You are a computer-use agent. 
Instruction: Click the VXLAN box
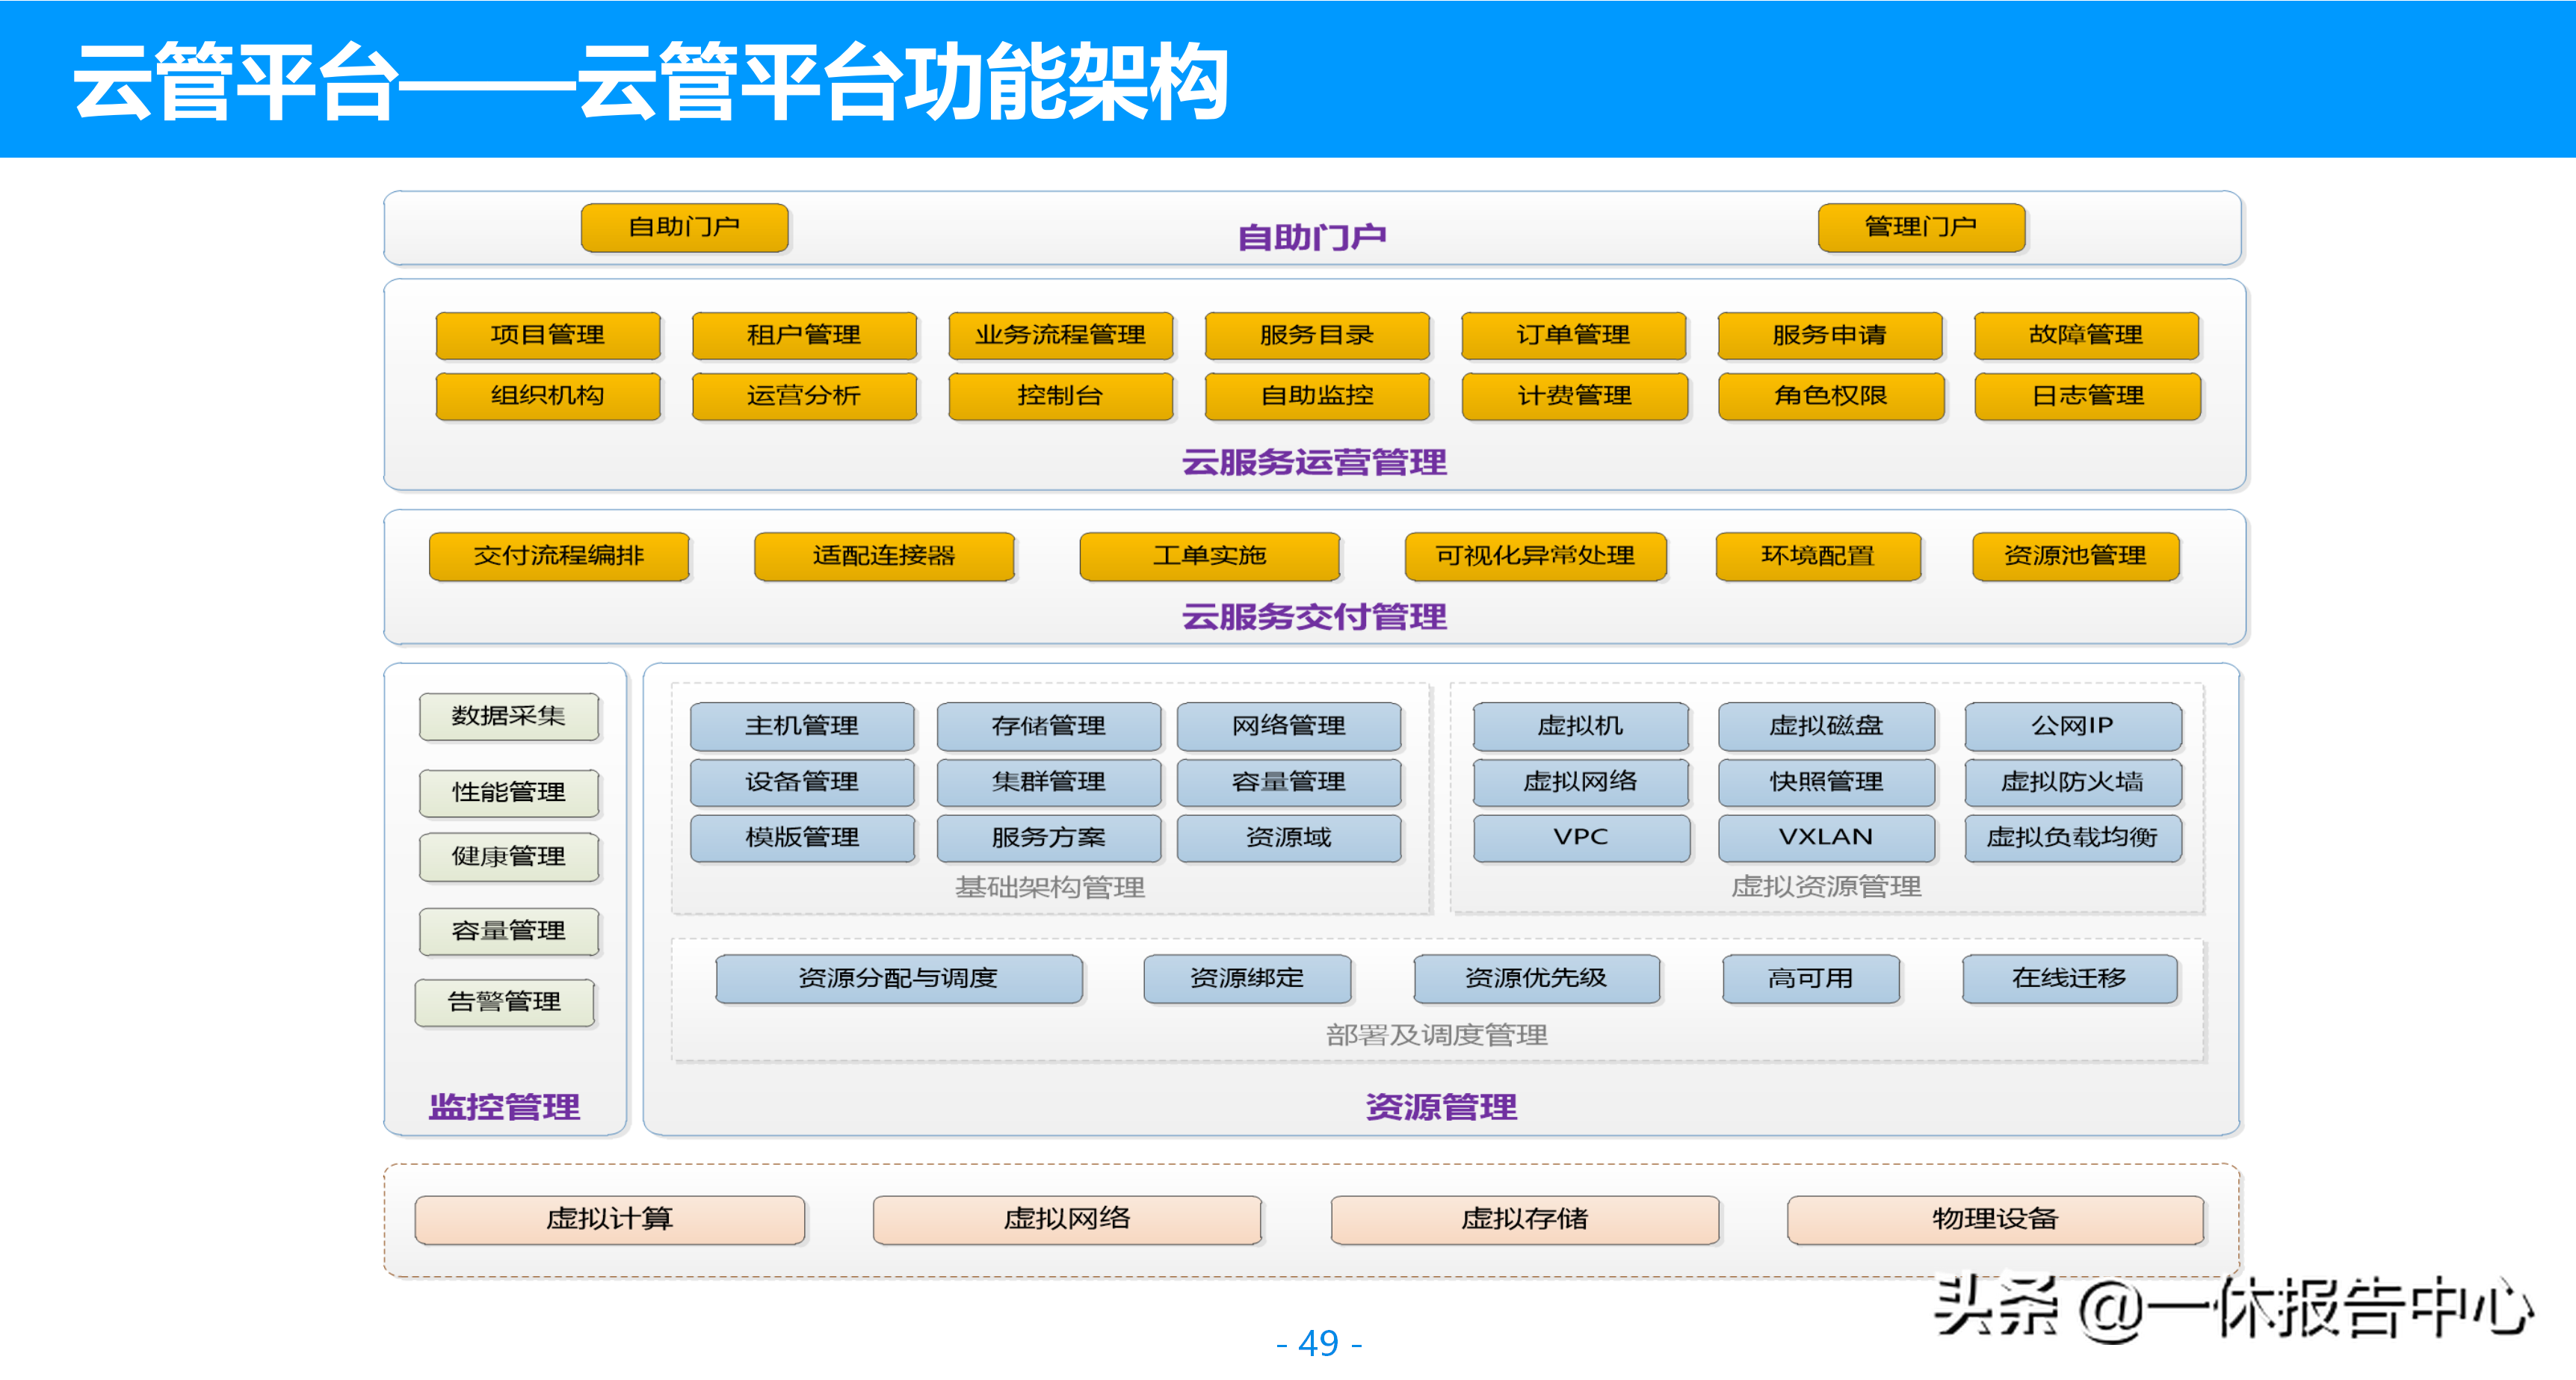point(1826,838)
